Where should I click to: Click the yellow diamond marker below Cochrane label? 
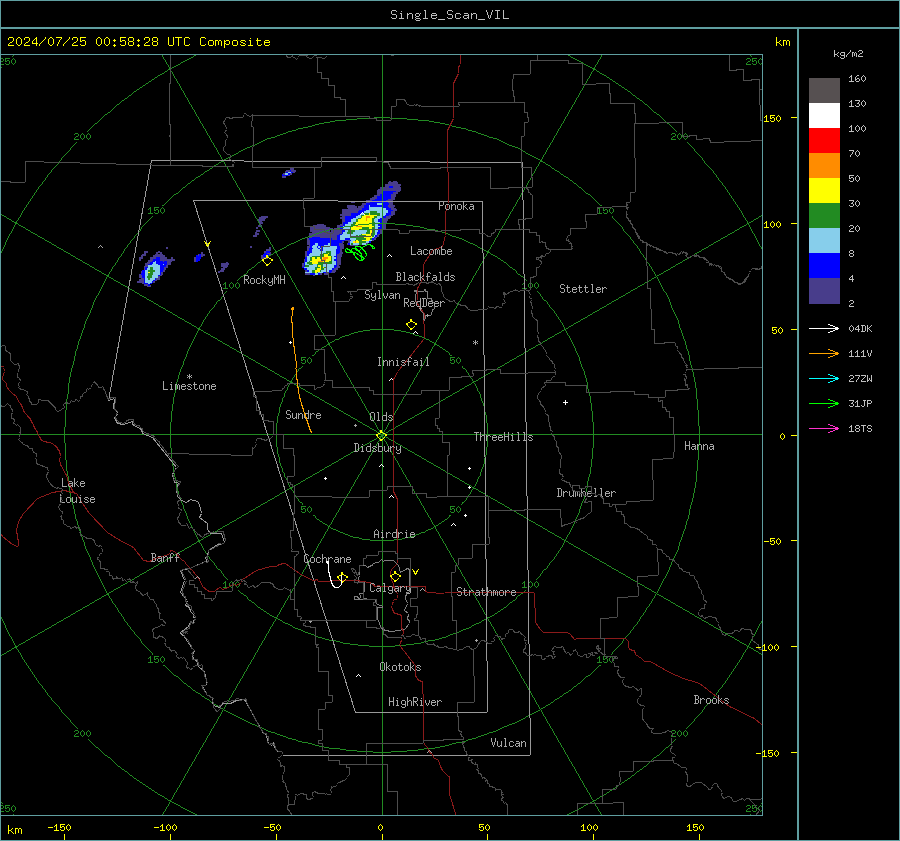coord(343,577)
